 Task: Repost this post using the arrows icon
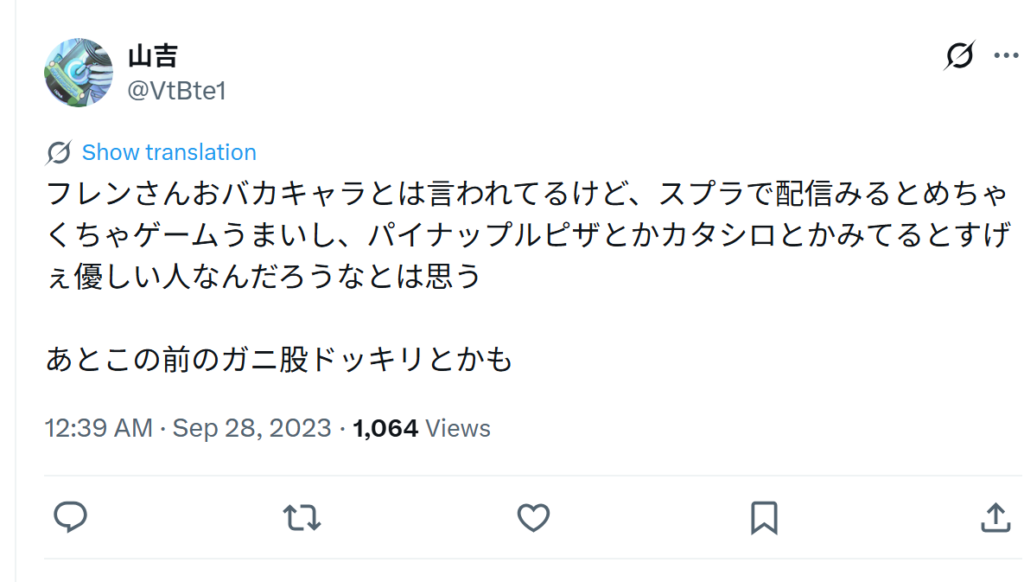coord(301,517)
